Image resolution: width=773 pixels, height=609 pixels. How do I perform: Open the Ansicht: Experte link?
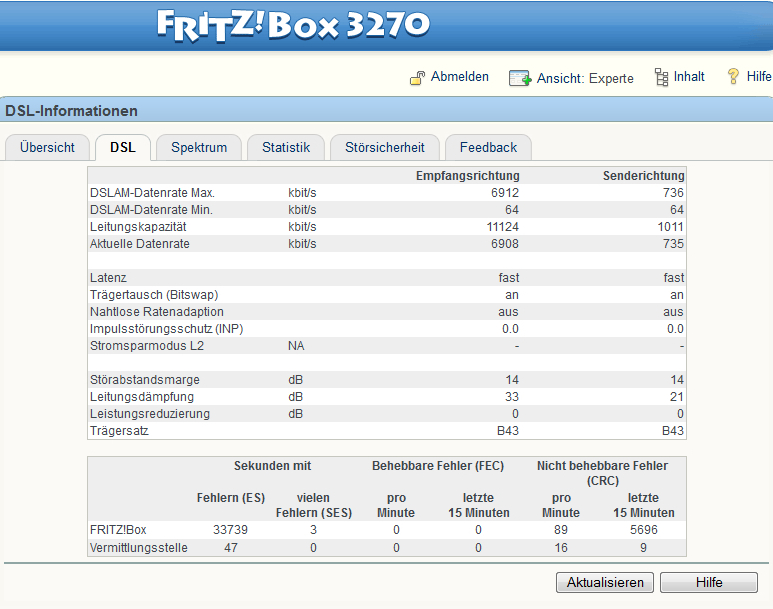[585, 78]
